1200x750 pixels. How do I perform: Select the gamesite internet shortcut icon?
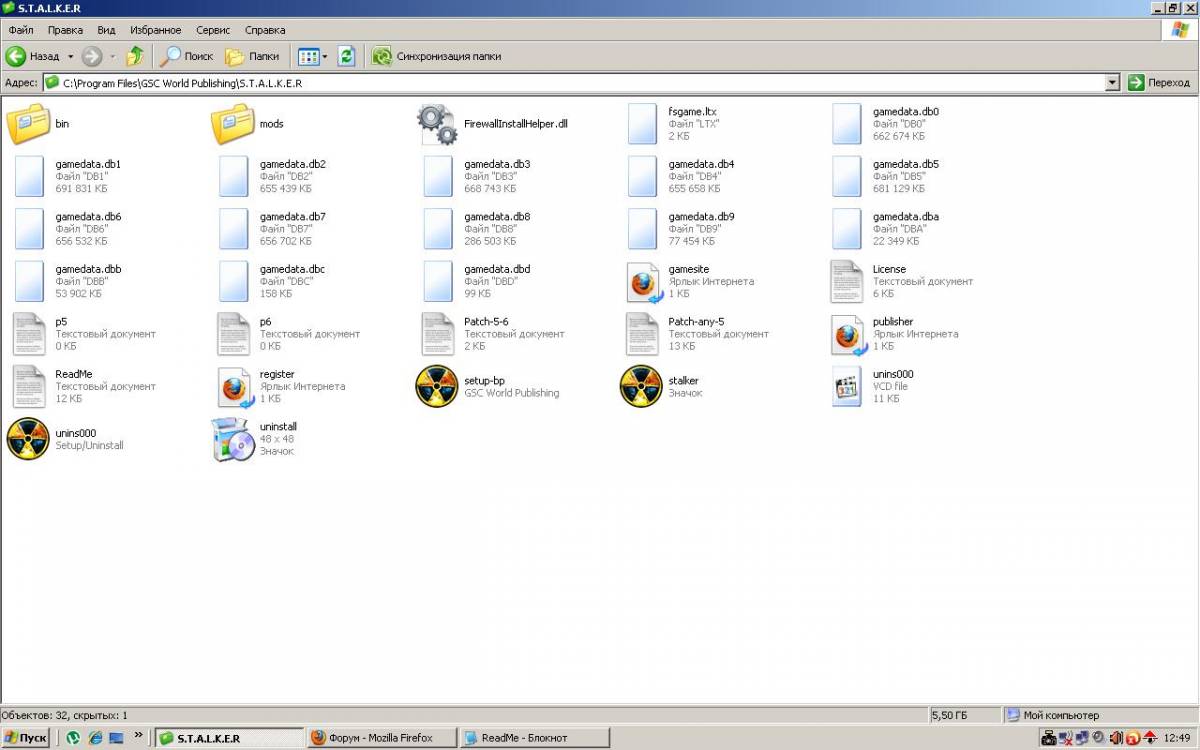click(642, 282)
